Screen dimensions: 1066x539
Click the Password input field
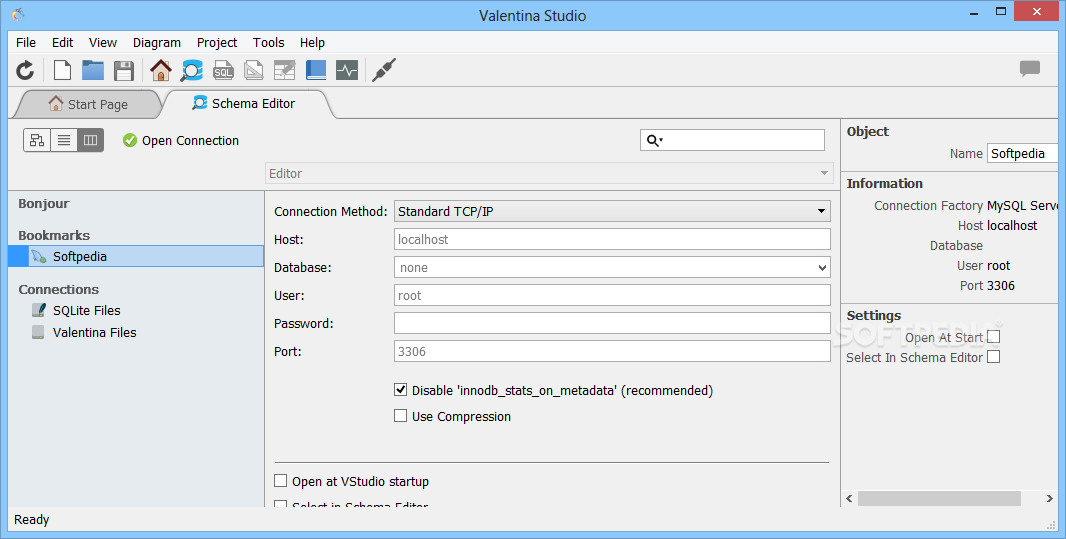click(x=612, y=324)
